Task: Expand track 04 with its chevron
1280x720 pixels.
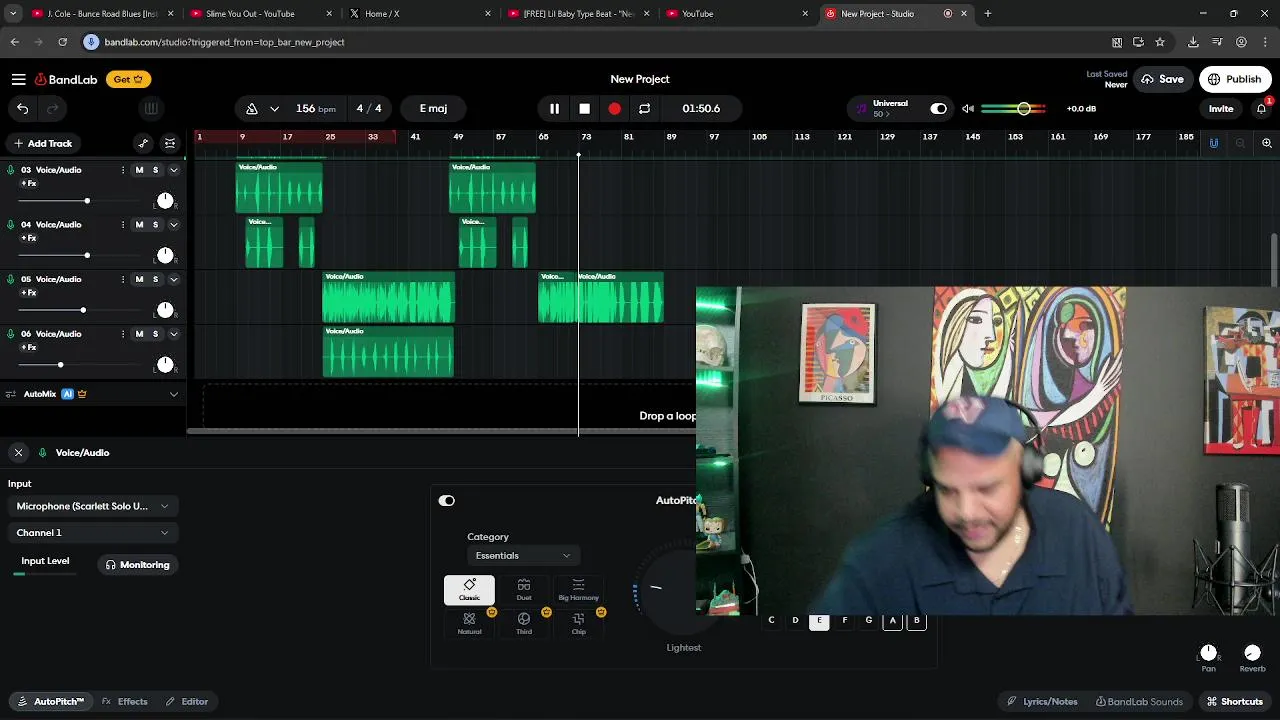Action: tap(173, 224)
